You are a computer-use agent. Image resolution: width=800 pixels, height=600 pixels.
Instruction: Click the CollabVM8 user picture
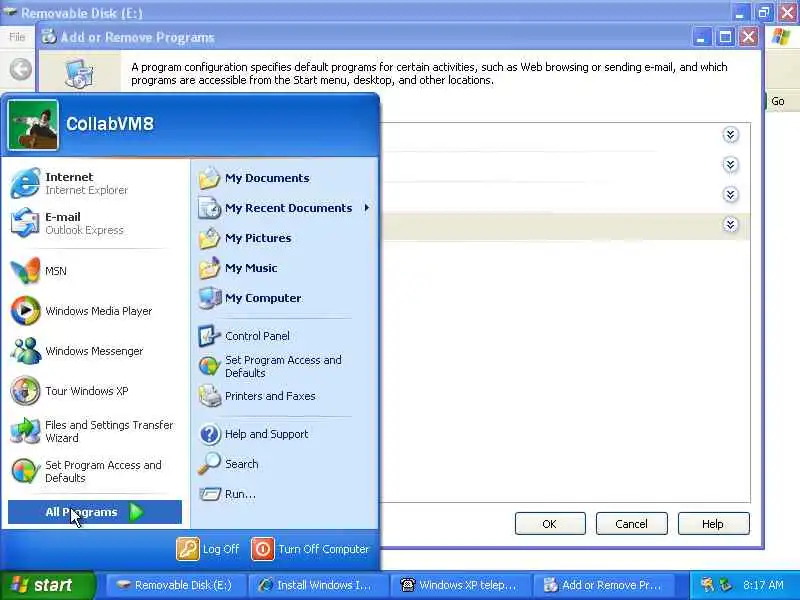pyautogui.click(x=33, y=125)
